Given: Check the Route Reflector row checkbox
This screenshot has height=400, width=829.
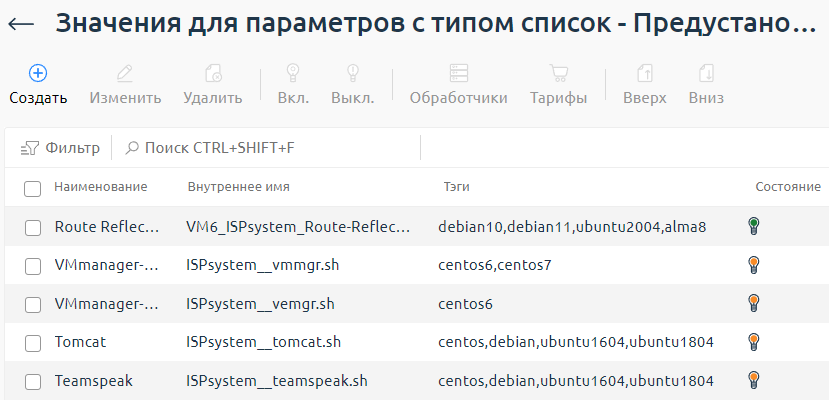Looking at the screenshot, I should (x=33, y=227).
